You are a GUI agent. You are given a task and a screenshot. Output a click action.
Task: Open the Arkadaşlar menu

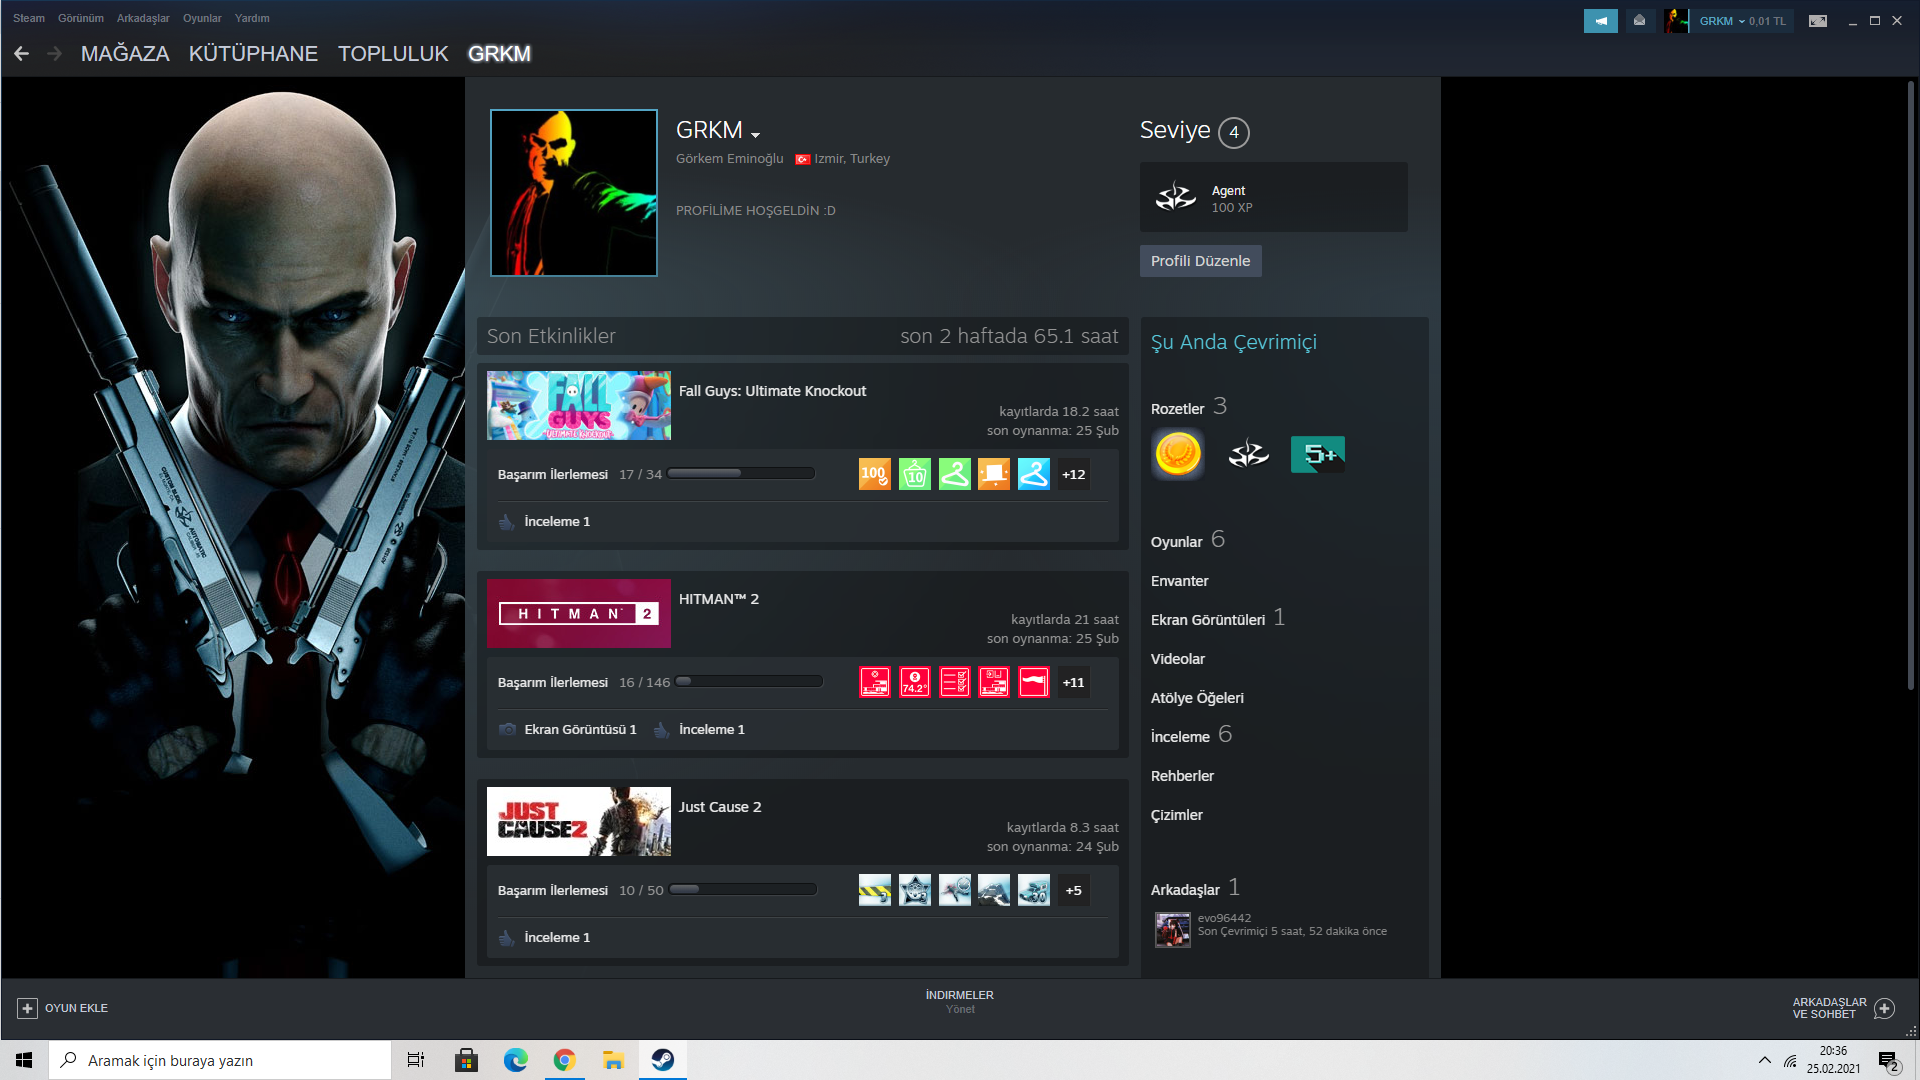[x=143, y=18]
